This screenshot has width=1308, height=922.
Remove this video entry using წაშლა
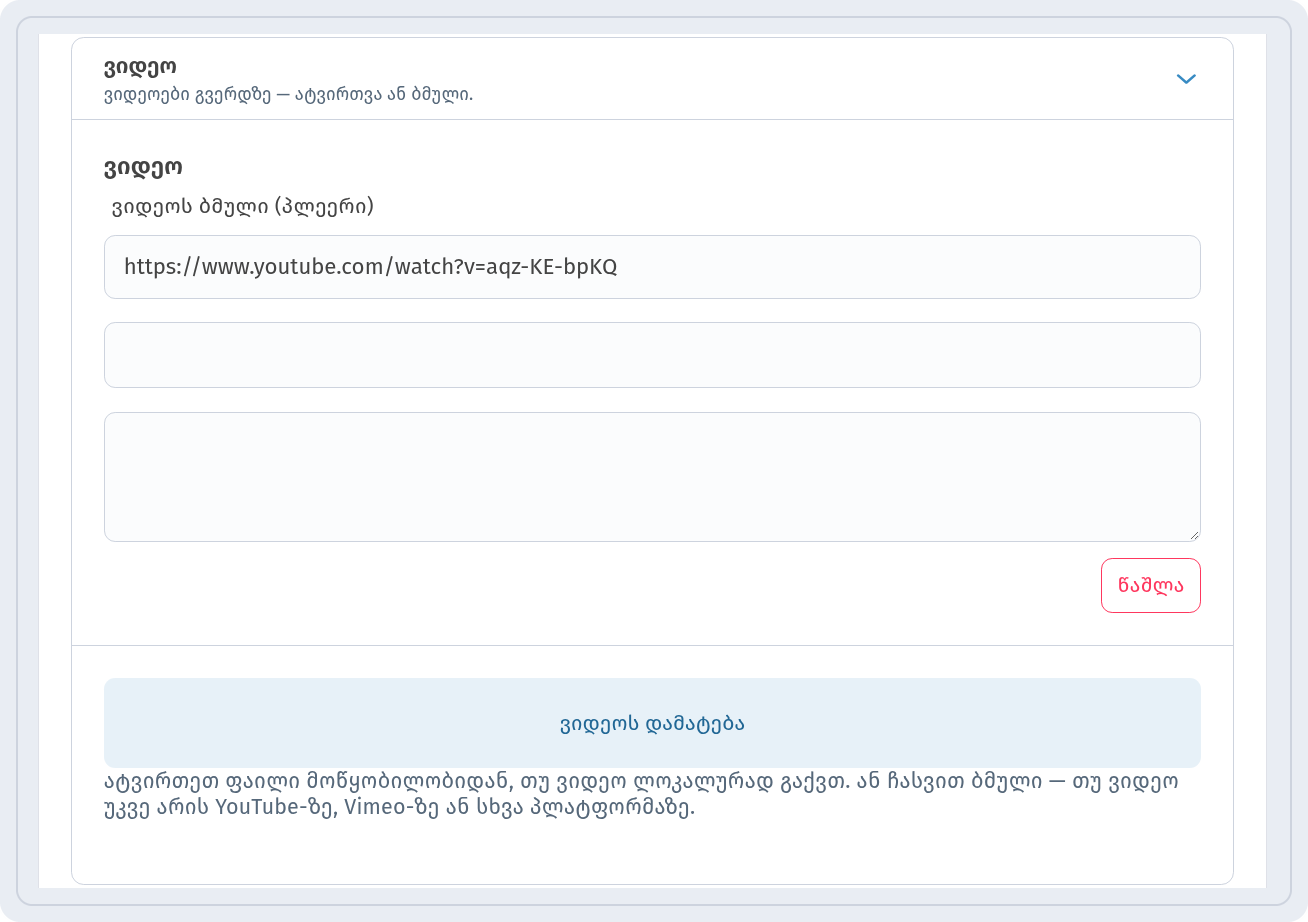(x=1151, y=585)
